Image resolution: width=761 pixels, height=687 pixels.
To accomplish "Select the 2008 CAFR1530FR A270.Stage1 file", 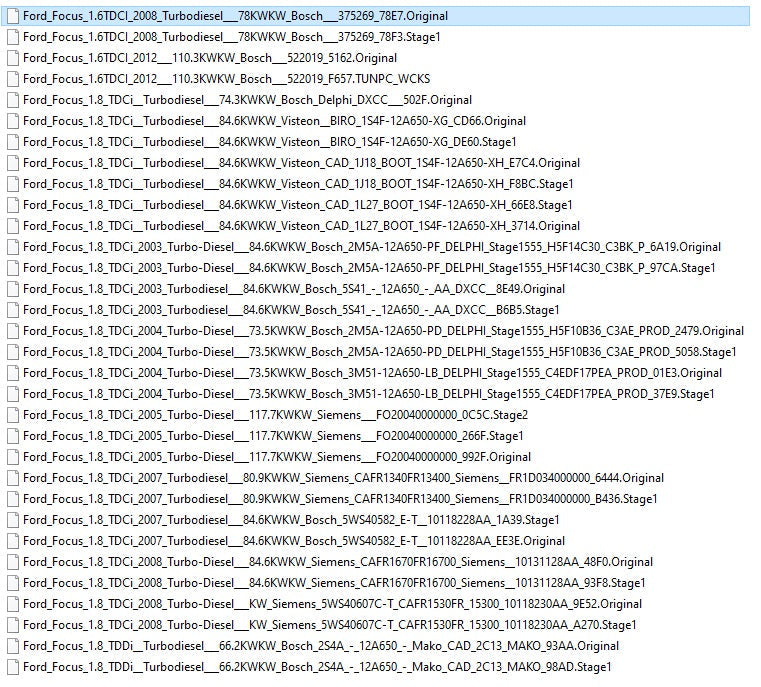I will [x=329, y=625].
